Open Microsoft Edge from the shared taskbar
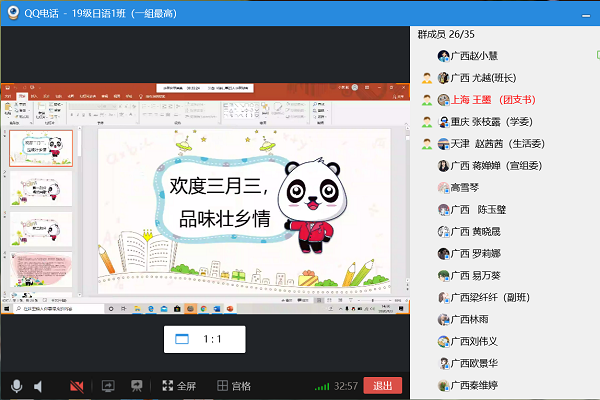 pos(151,309)
